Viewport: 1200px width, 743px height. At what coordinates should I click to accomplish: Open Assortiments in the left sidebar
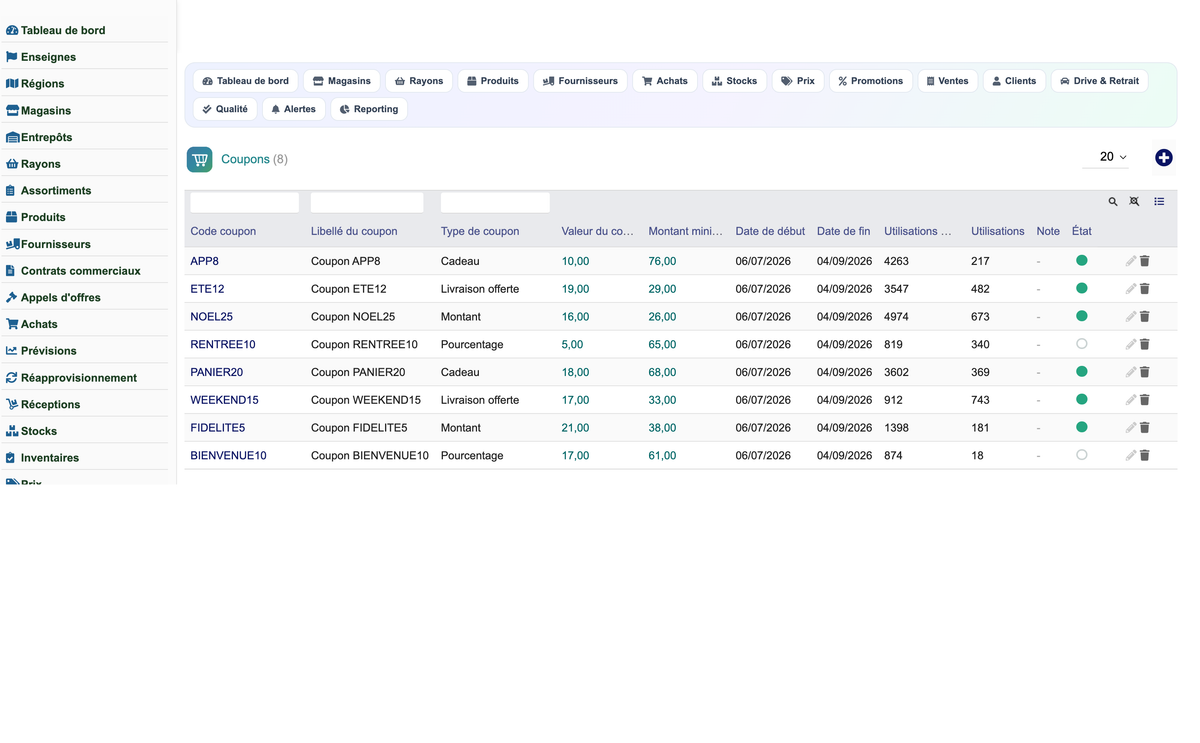coord(56,190)
